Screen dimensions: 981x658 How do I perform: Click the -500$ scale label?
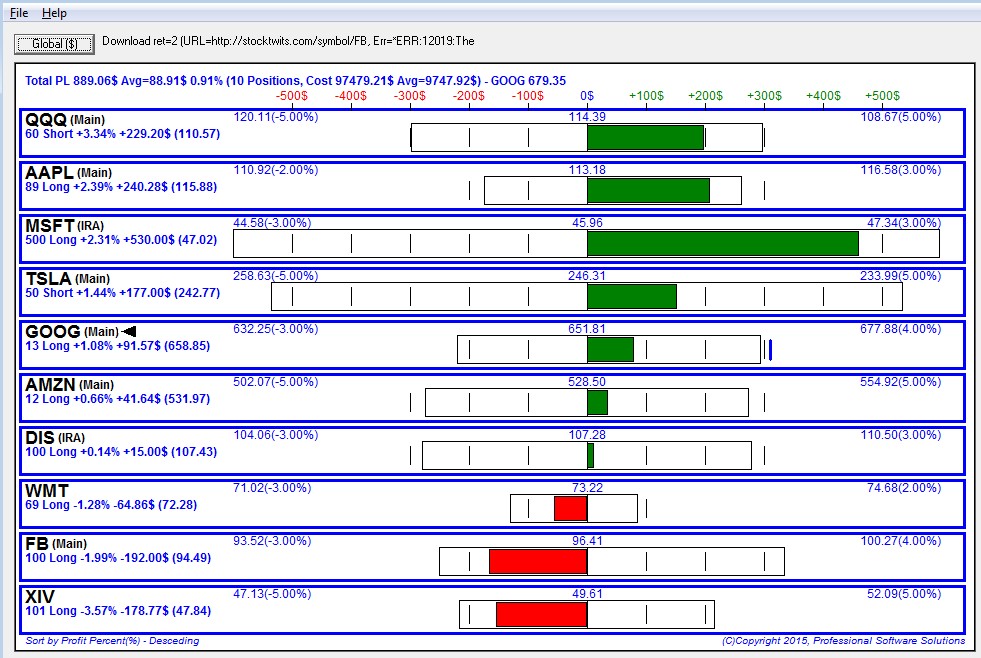coord(292,96)
